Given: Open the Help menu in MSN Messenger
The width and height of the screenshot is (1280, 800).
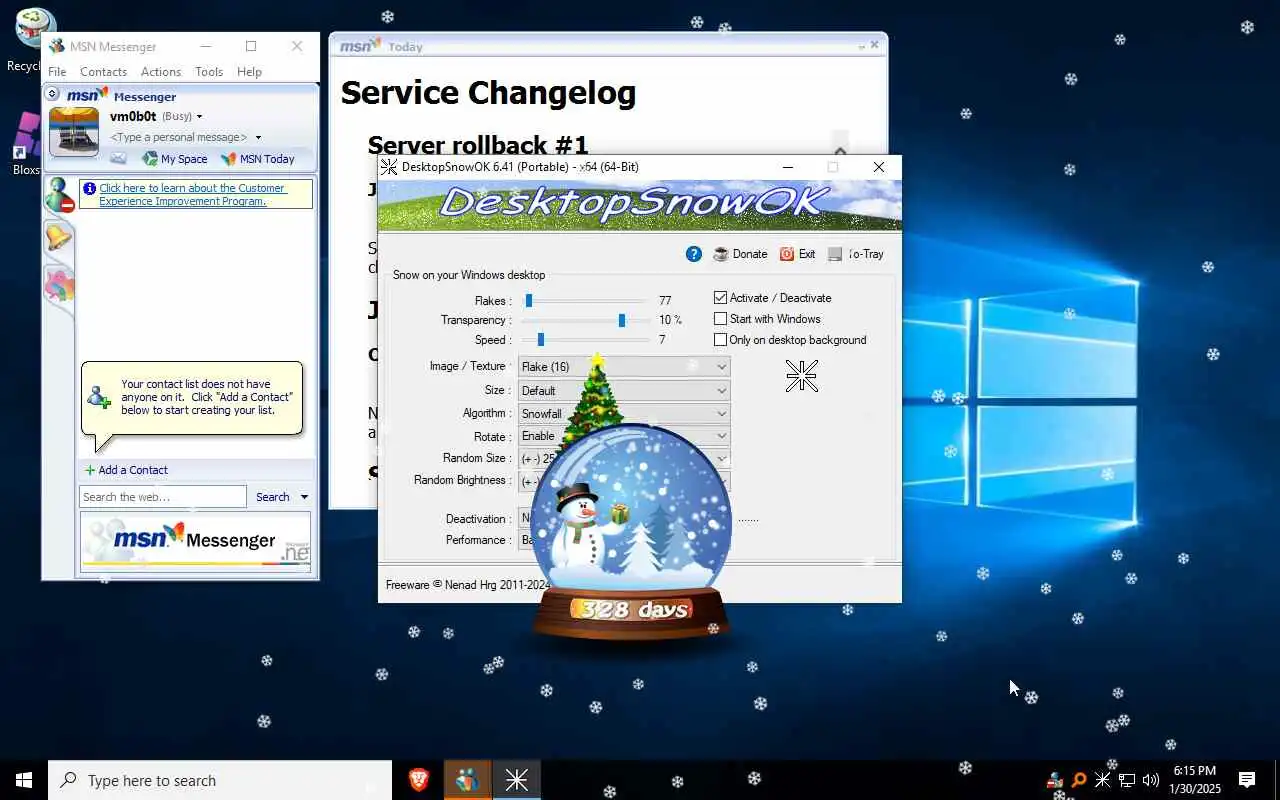Looking at the screenshot, I should pos(249,72).
